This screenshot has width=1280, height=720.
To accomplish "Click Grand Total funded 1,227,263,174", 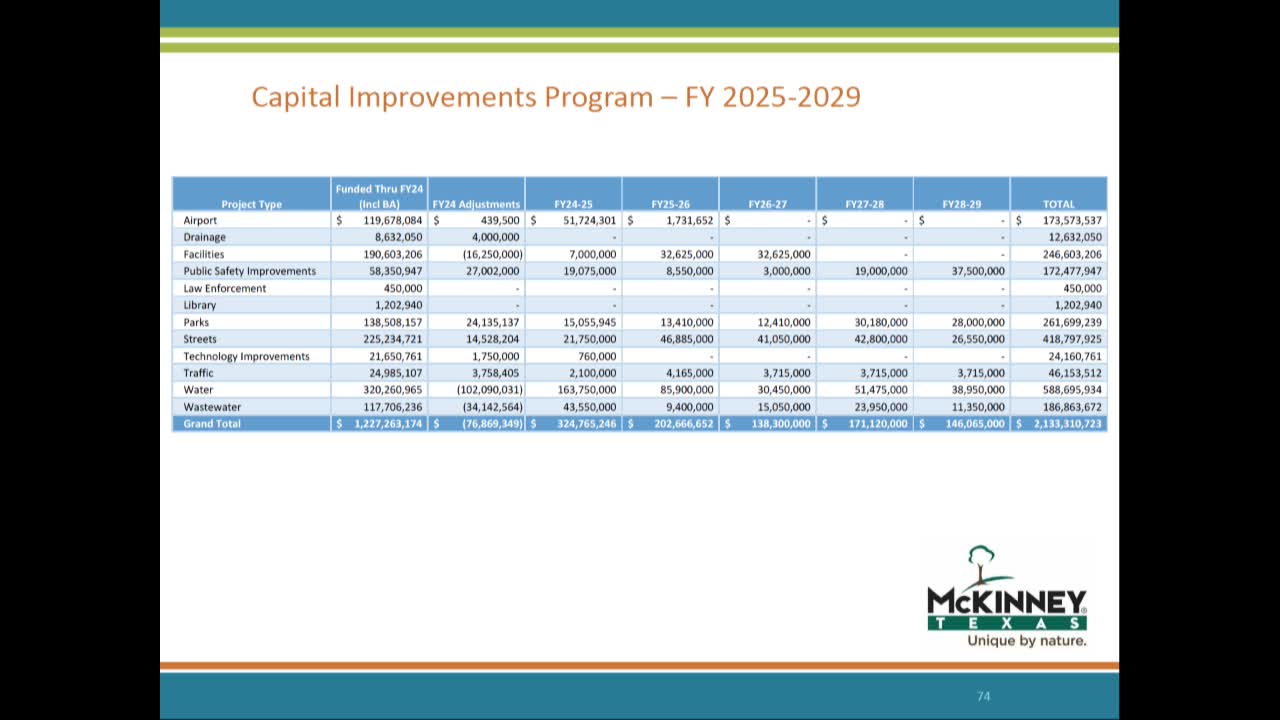I will point(388,424).
